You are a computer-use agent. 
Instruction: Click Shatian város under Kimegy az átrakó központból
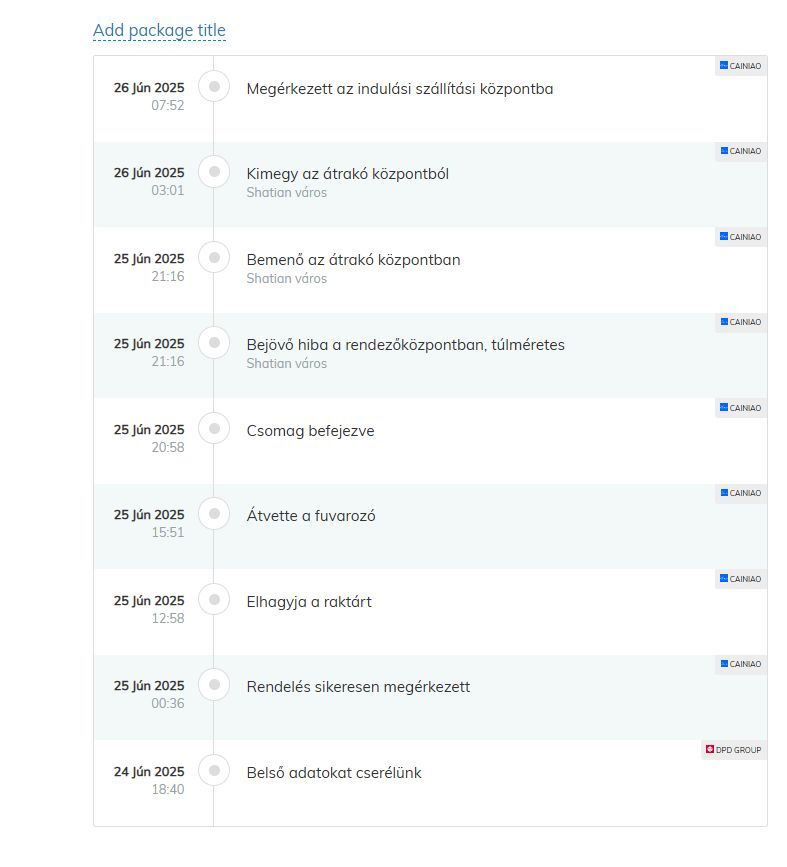click(286, 192)
